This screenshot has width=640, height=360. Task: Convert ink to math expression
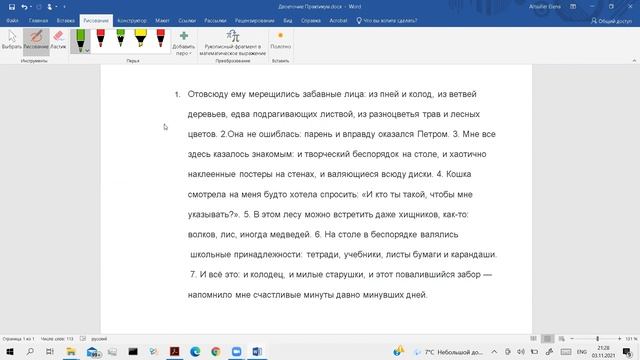point(233,42)
